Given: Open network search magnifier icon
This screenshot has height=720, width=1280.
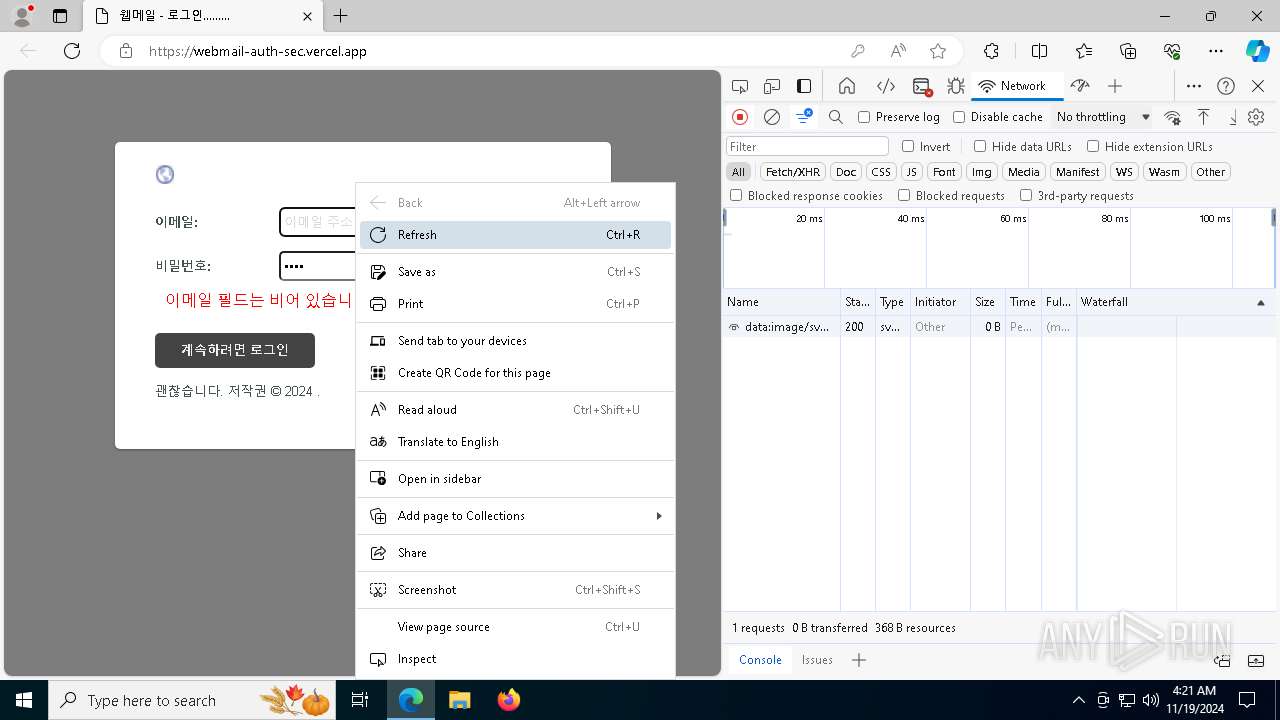Looking at the screenshot, I should [x=836, y=117].
